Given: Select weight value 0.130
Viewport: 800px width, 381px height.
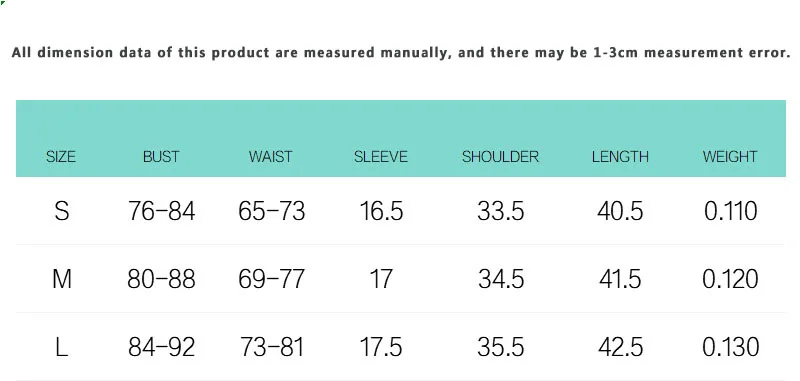Looking at the screenshot, I should pyautogui.click(x=731, y=347).
